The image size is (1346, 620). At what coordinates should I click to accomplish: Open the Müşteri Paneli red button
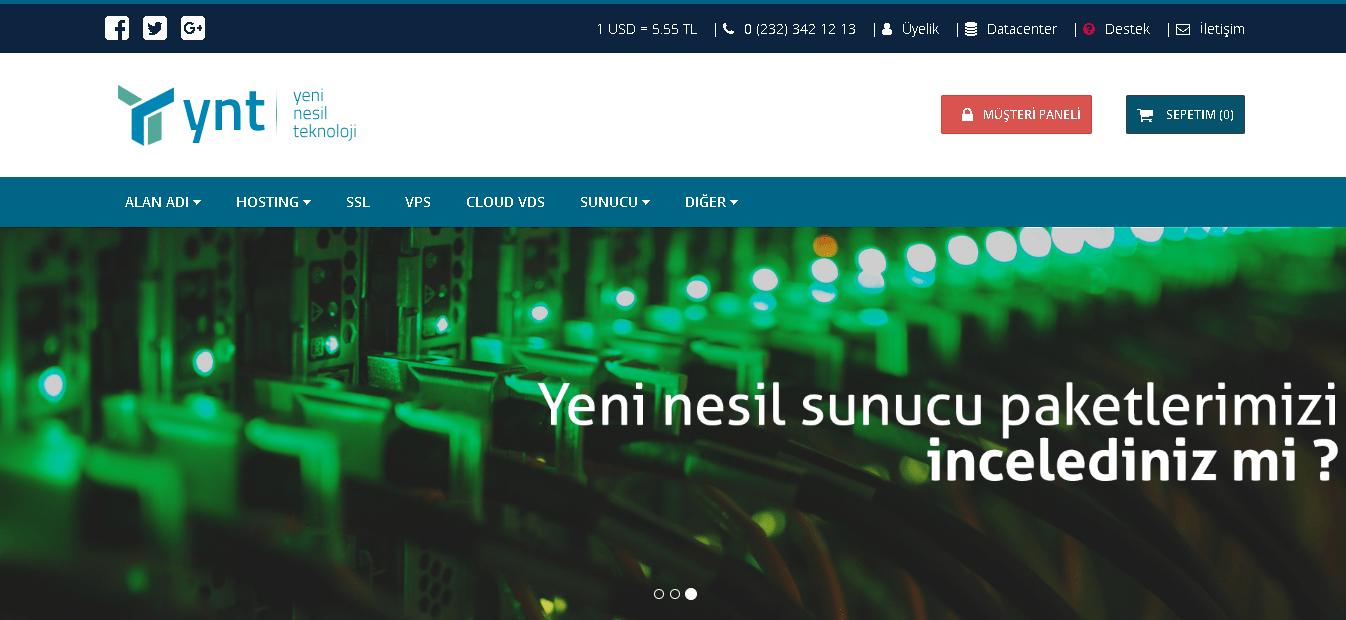pyautogui.click(x=1016, y=114)
